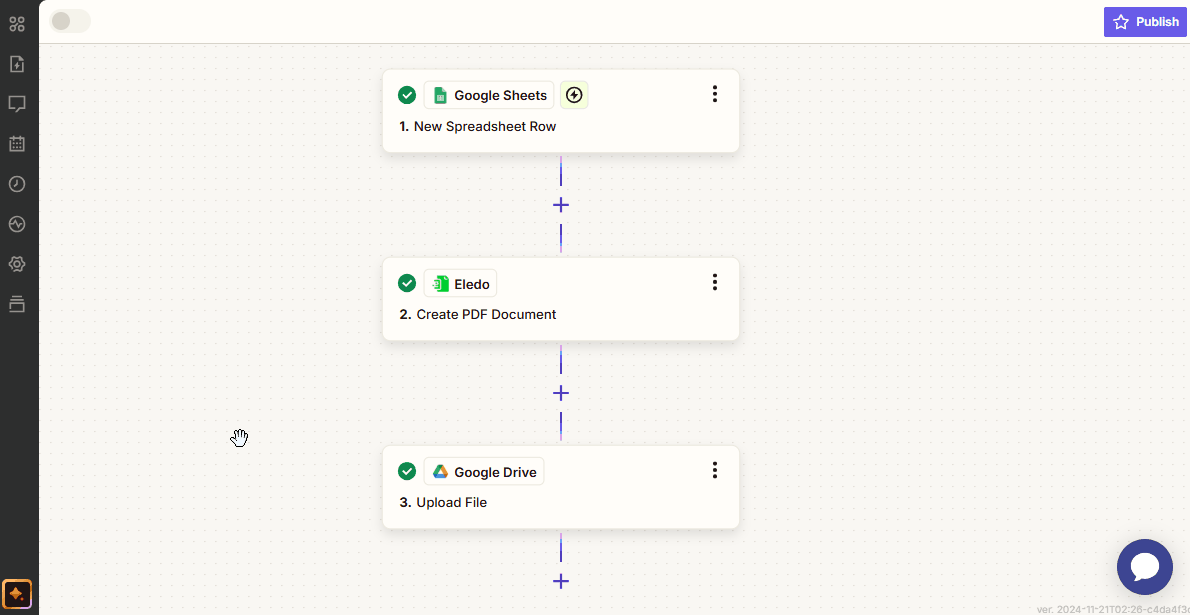Screen dimensions: 1190x615
Task: Open the notes comment icon in sidebar
Action: click(x=17, y=104)
